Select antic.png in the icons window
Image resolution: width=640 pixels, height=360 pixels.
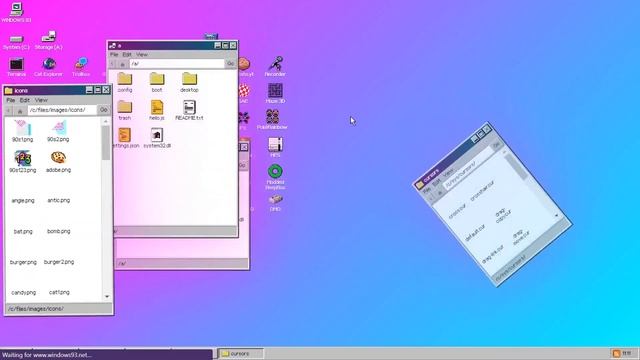(x=59, y=200)
